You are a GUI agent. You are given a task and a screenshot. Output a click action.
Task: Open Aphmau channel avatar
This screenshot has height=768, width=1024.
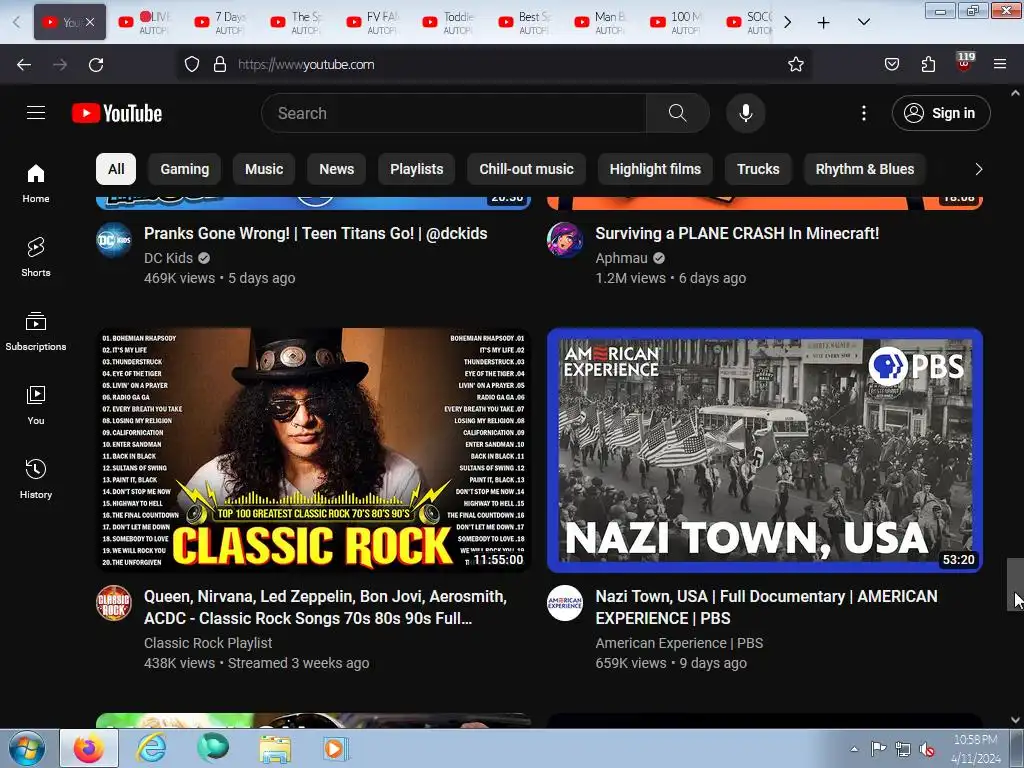tap(565, 240)
